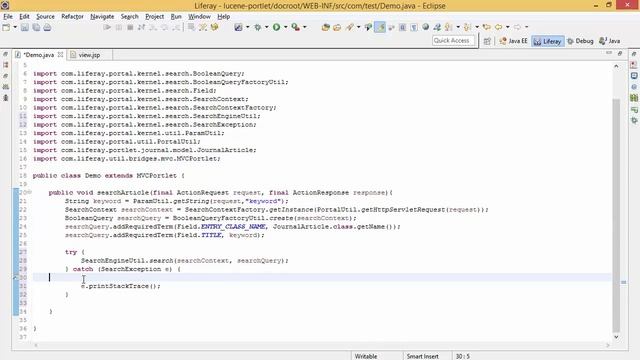Open the Source menu
The width and height of the screenshot is (640, 360).
click(x=45, y=17)
